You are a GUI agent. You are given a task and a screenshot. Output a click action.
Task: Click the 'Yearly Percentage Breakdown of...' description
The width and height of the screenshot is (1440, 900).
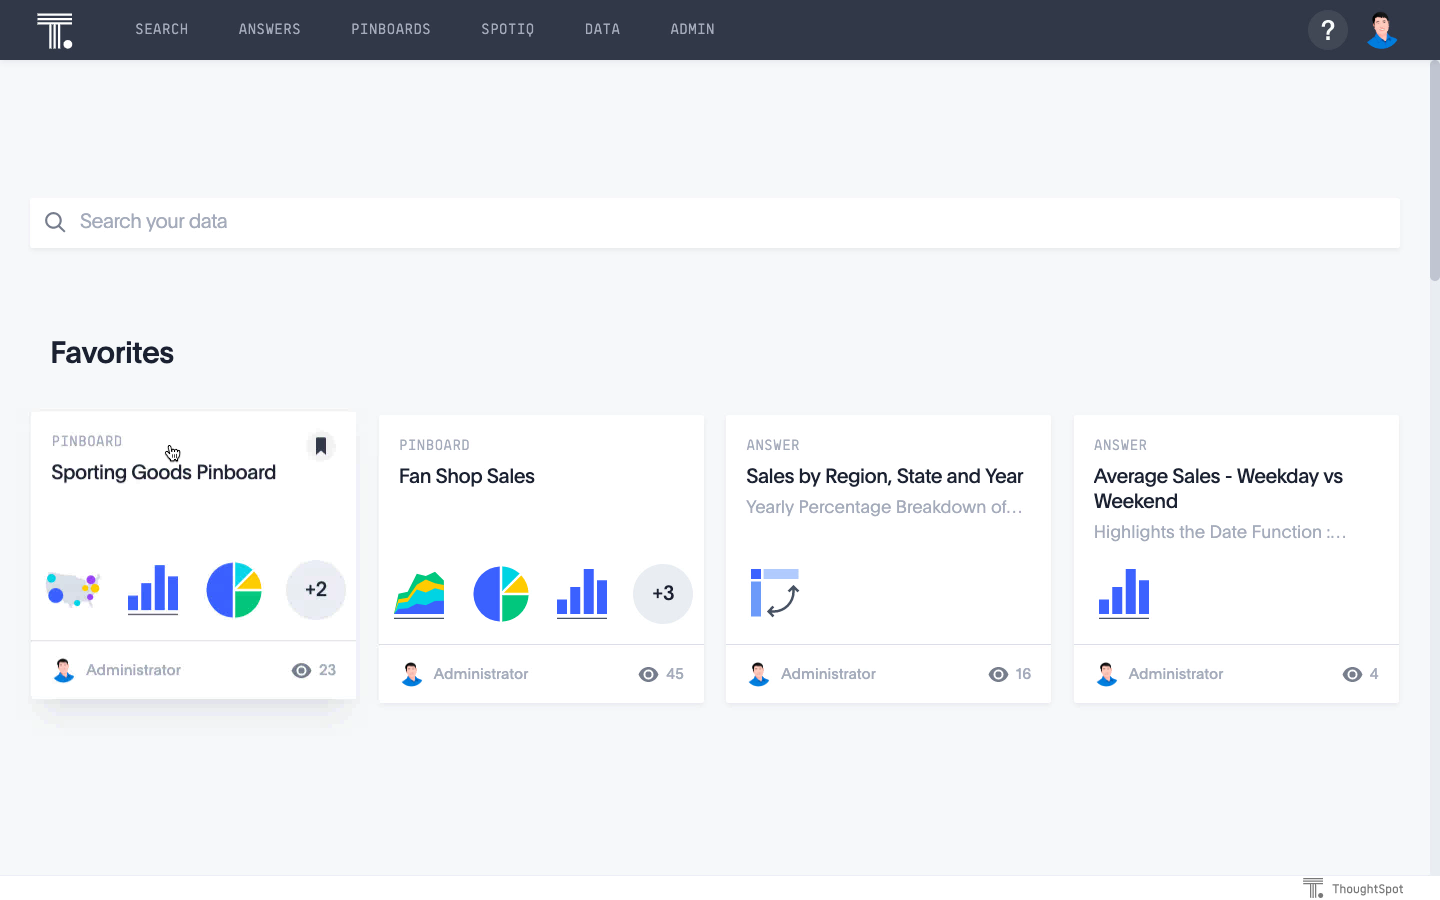[884, 507]
